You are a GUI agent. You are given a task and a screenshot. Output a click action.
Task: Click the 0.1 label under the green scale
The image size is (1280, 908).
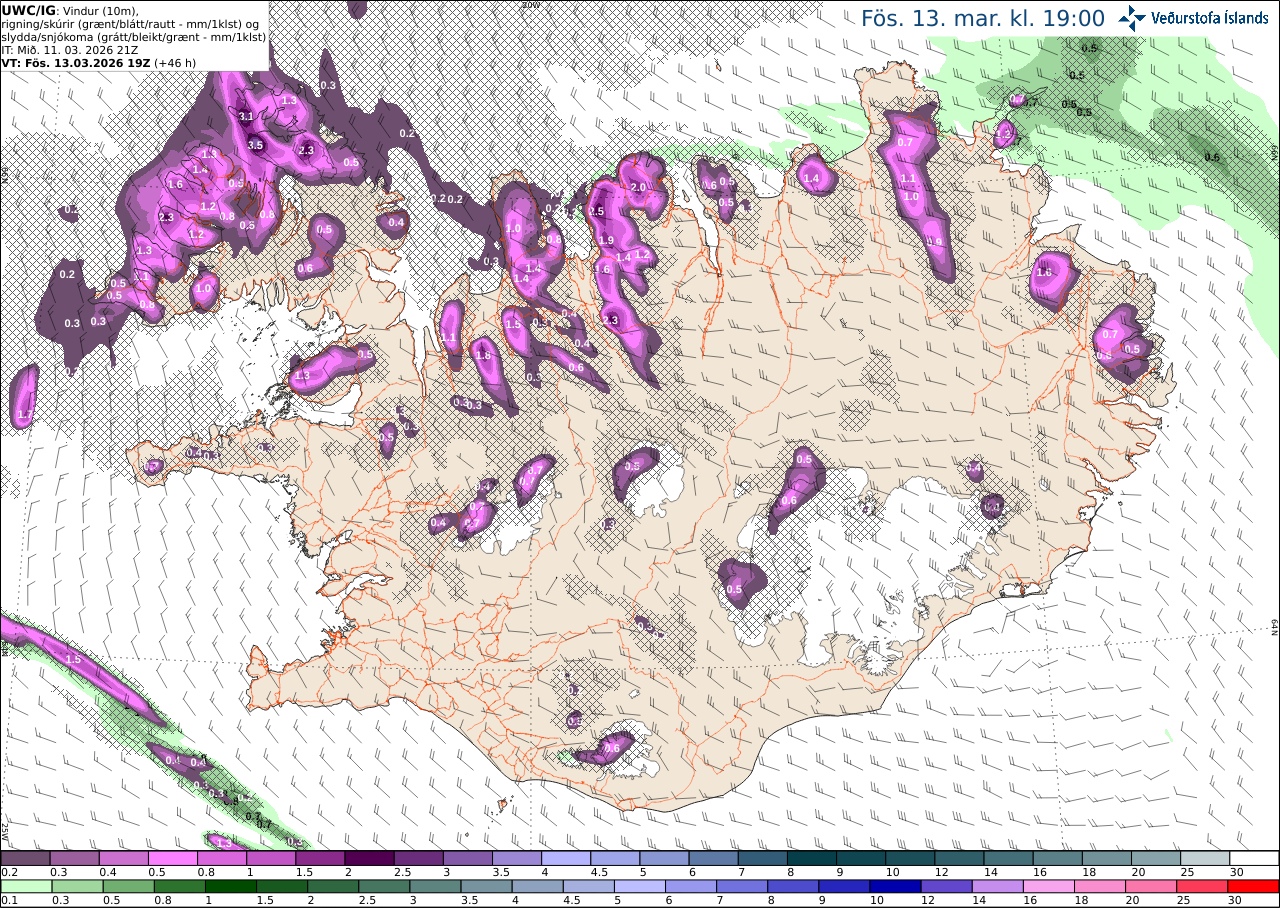pyautogui.click(x=8, y=901)
